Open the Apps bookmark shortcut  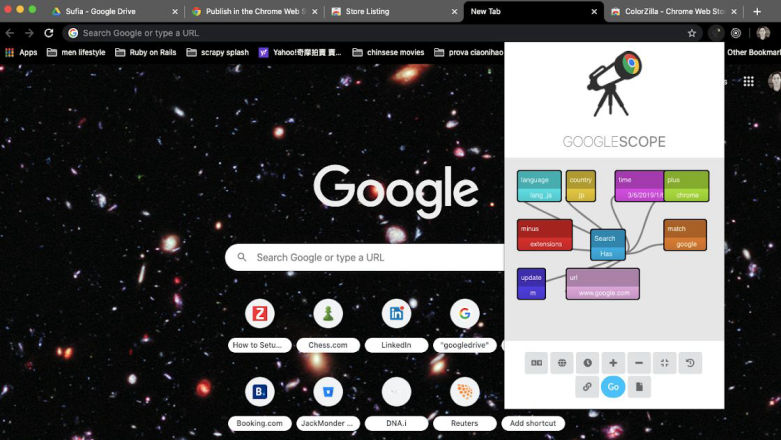[21, 52]
